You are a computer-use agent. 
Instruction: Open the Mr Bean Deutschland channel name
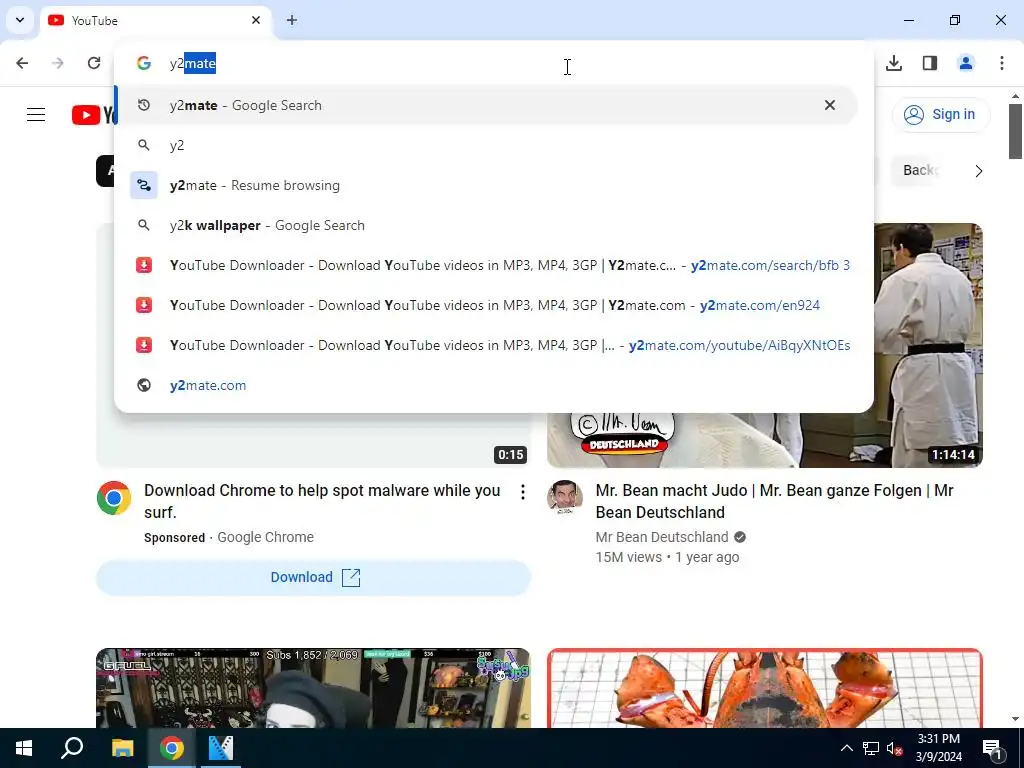point(662,537)
